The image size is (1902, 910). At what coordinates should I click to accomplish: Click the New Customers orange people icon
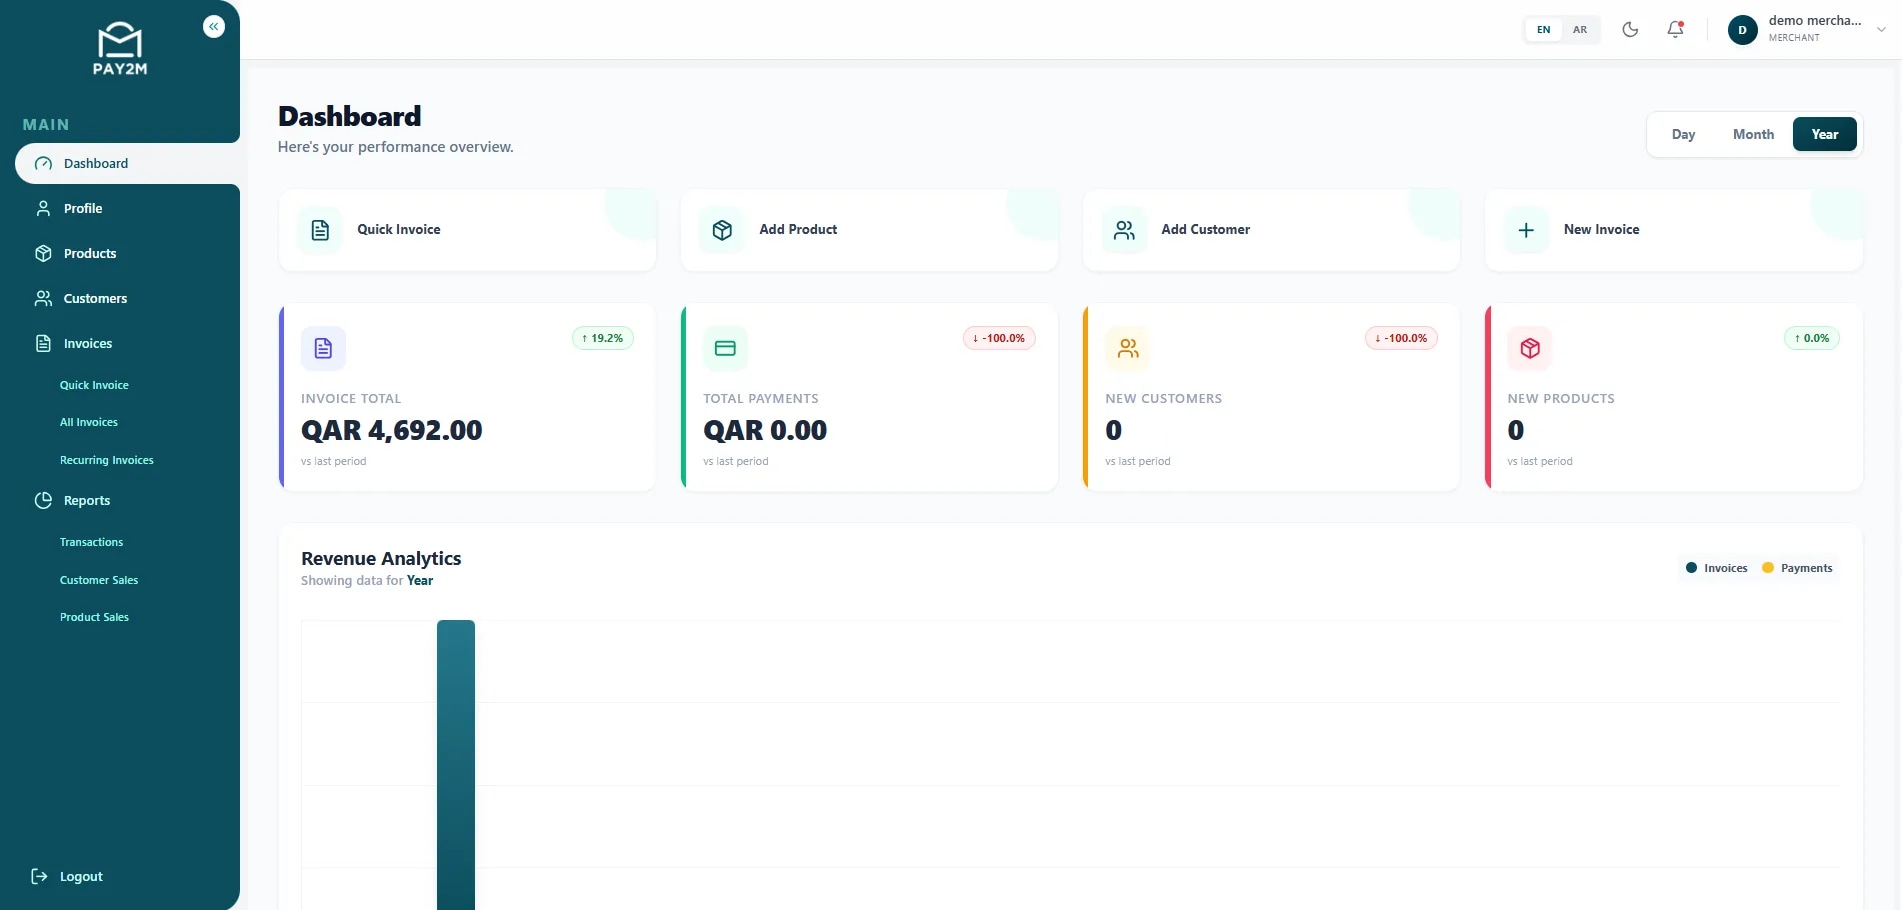(x=1128, y=348)
